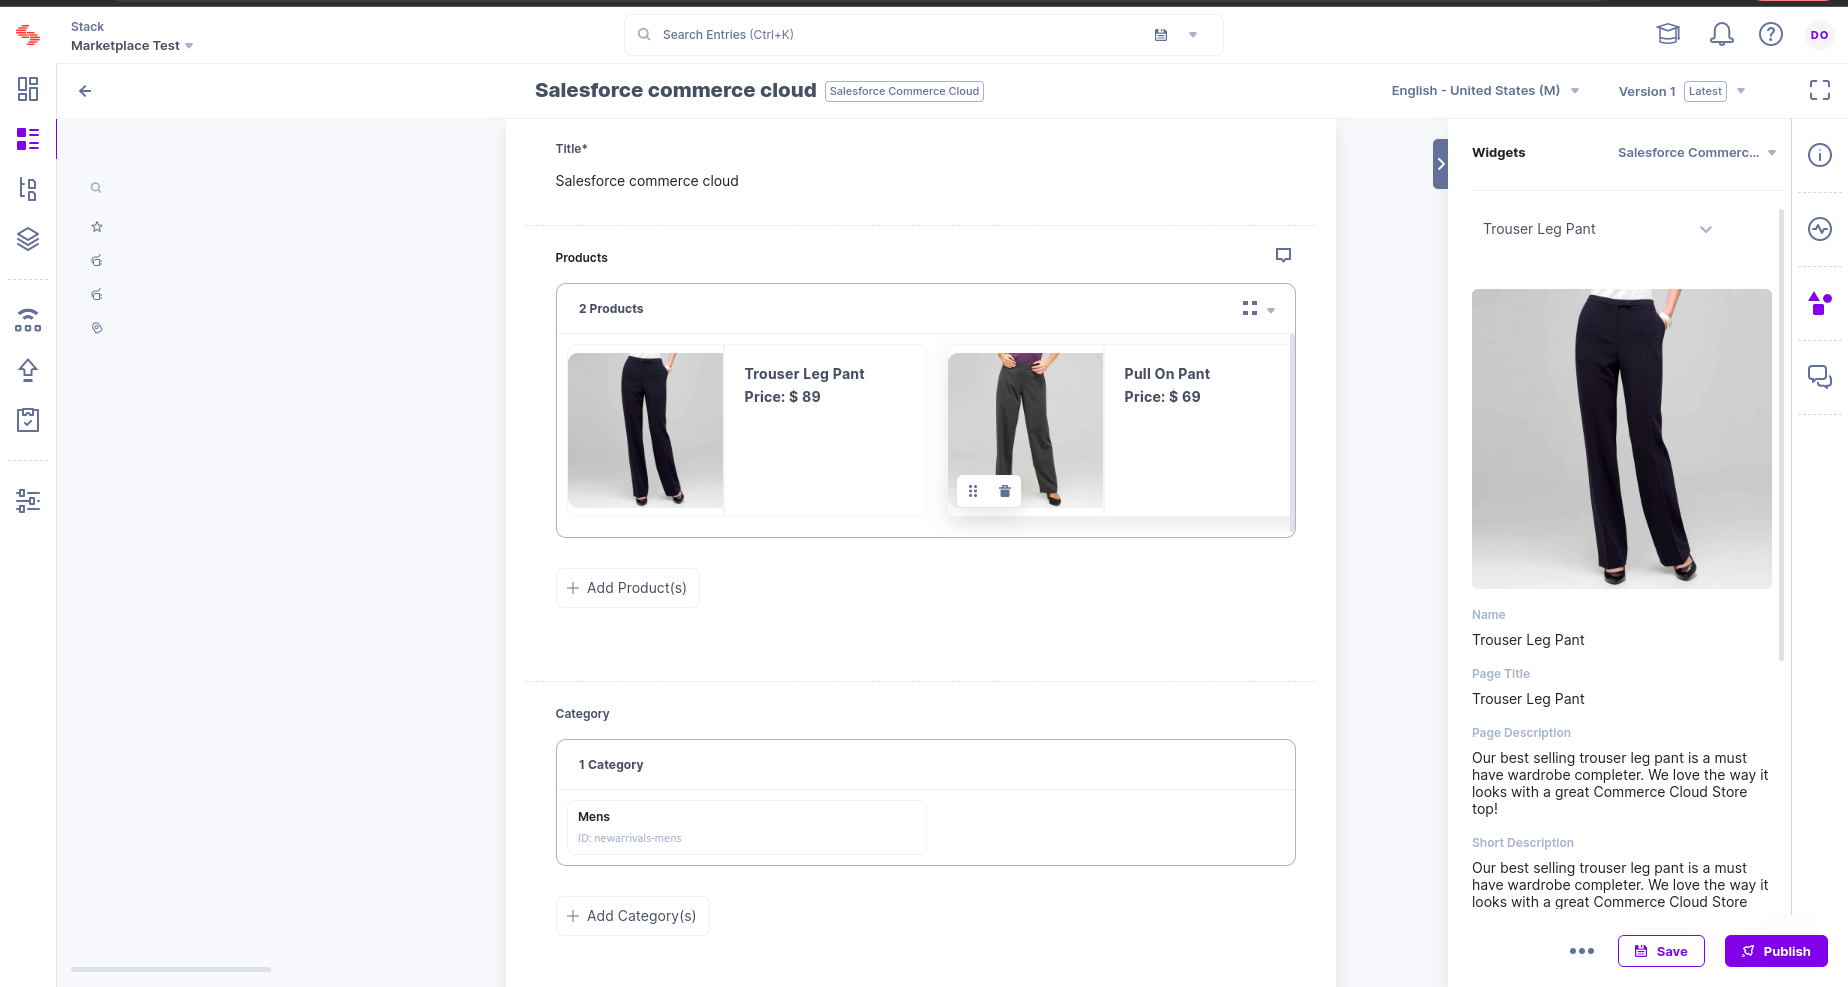This screenshot has height=987, width=1848.
Task: Open the Content Models icon in sidebar
Action: point(28,189)
